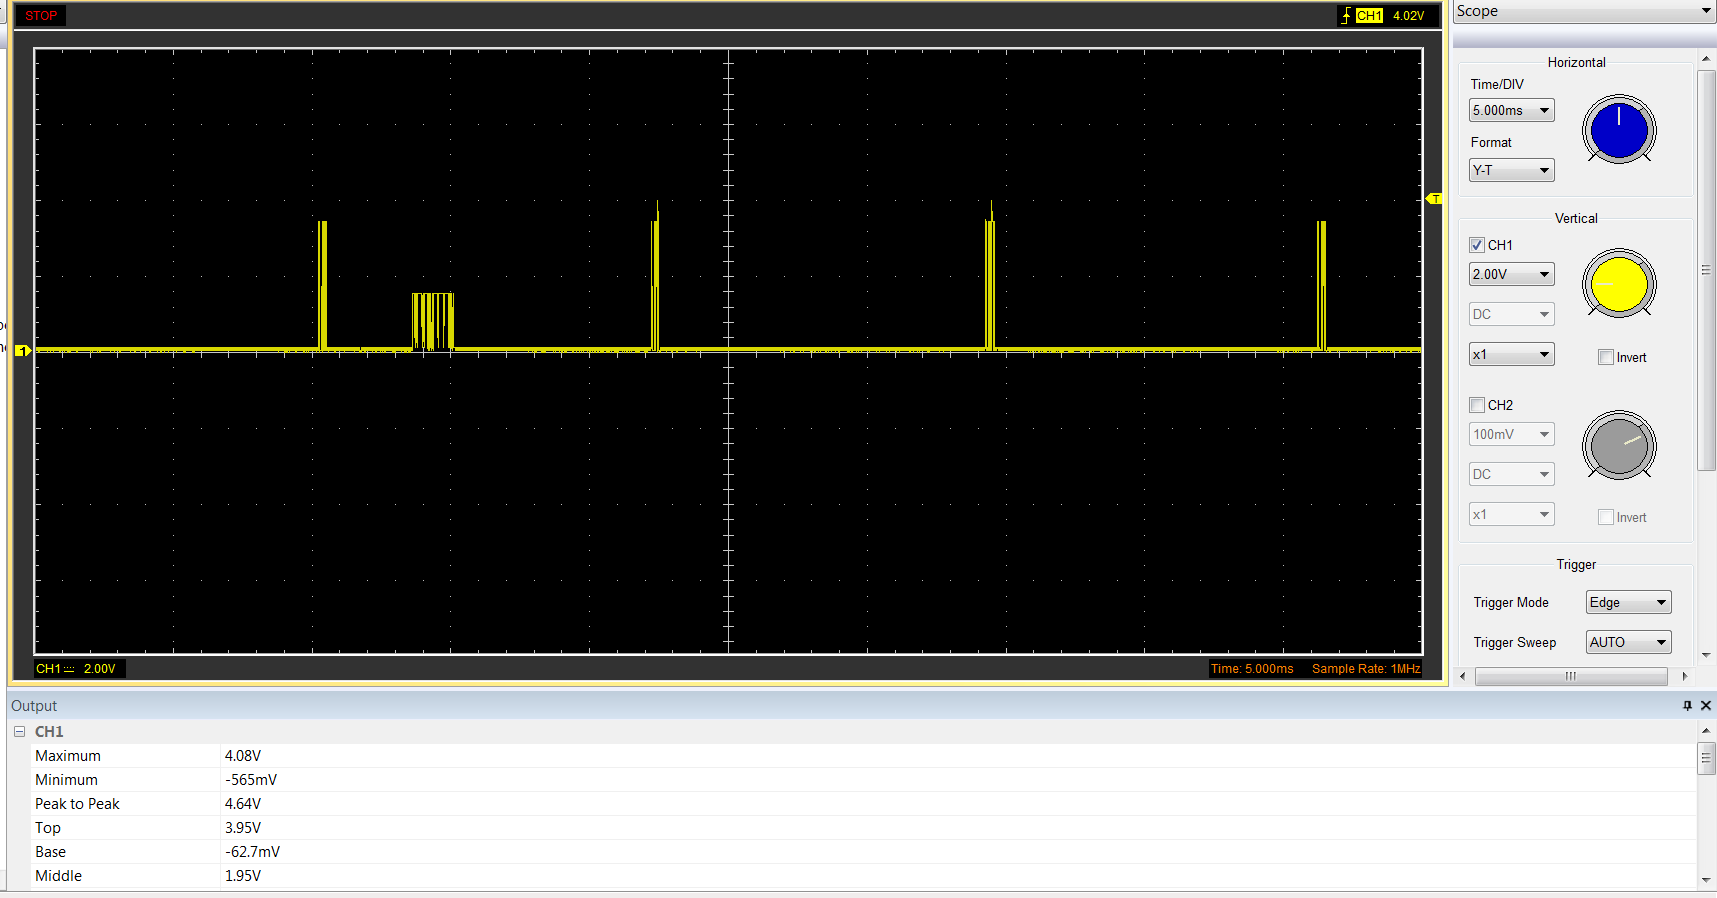1717x898 pixels.
Task: Click the scroll-down arrow in Scope panel
Action: coord(1706,656)
